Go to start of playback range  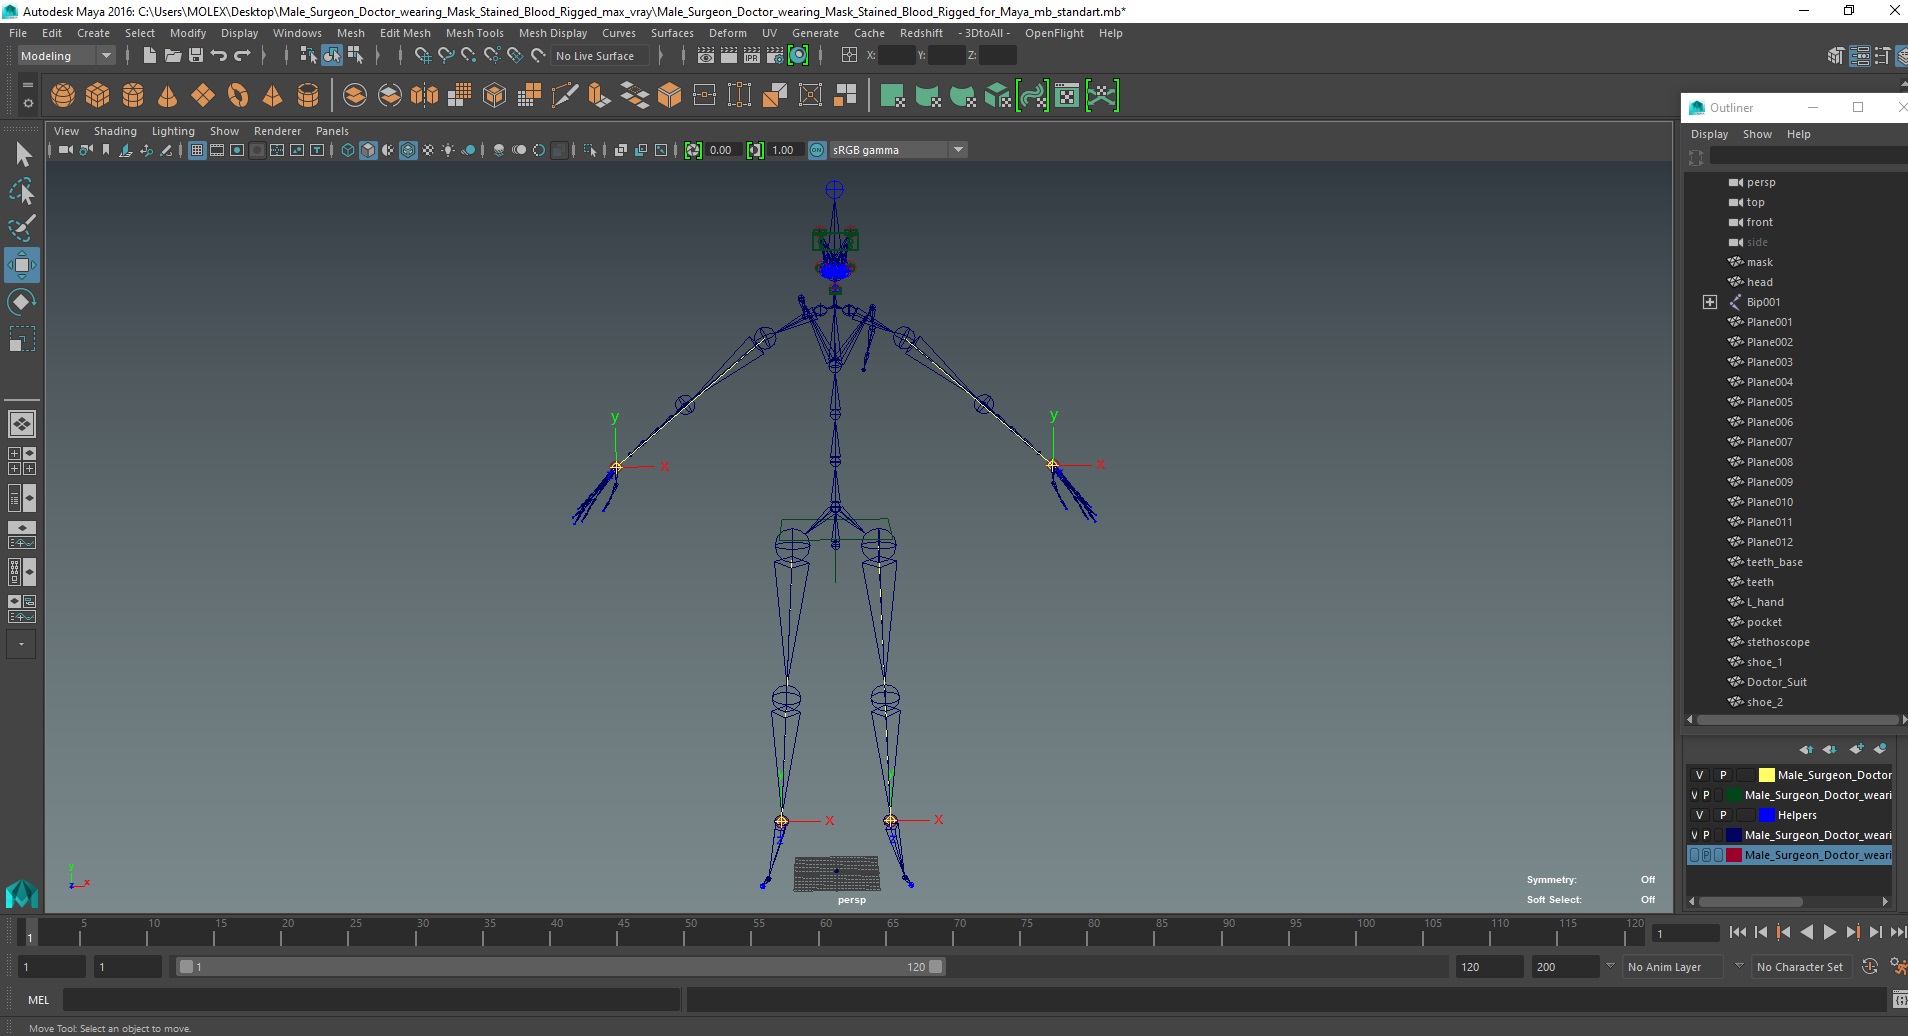tap(1737, 932)
